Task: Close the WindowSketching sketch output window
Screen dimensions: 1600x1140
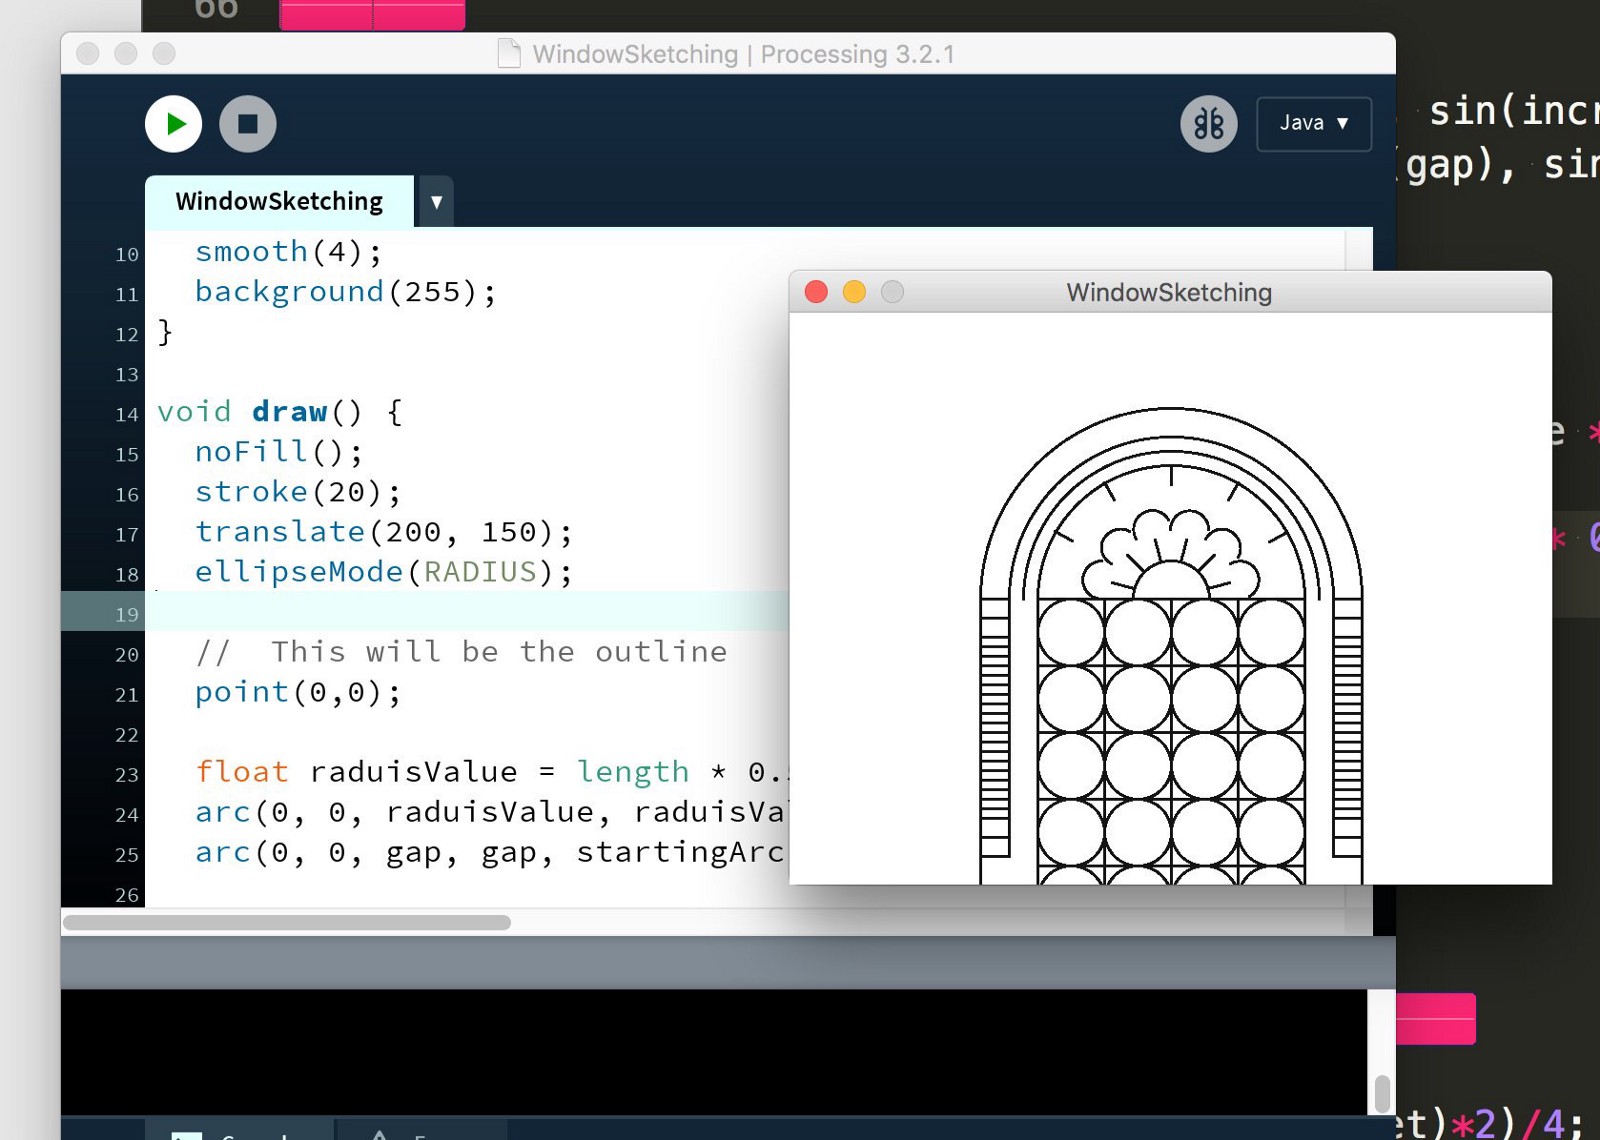Action: [x=816, y=292]
